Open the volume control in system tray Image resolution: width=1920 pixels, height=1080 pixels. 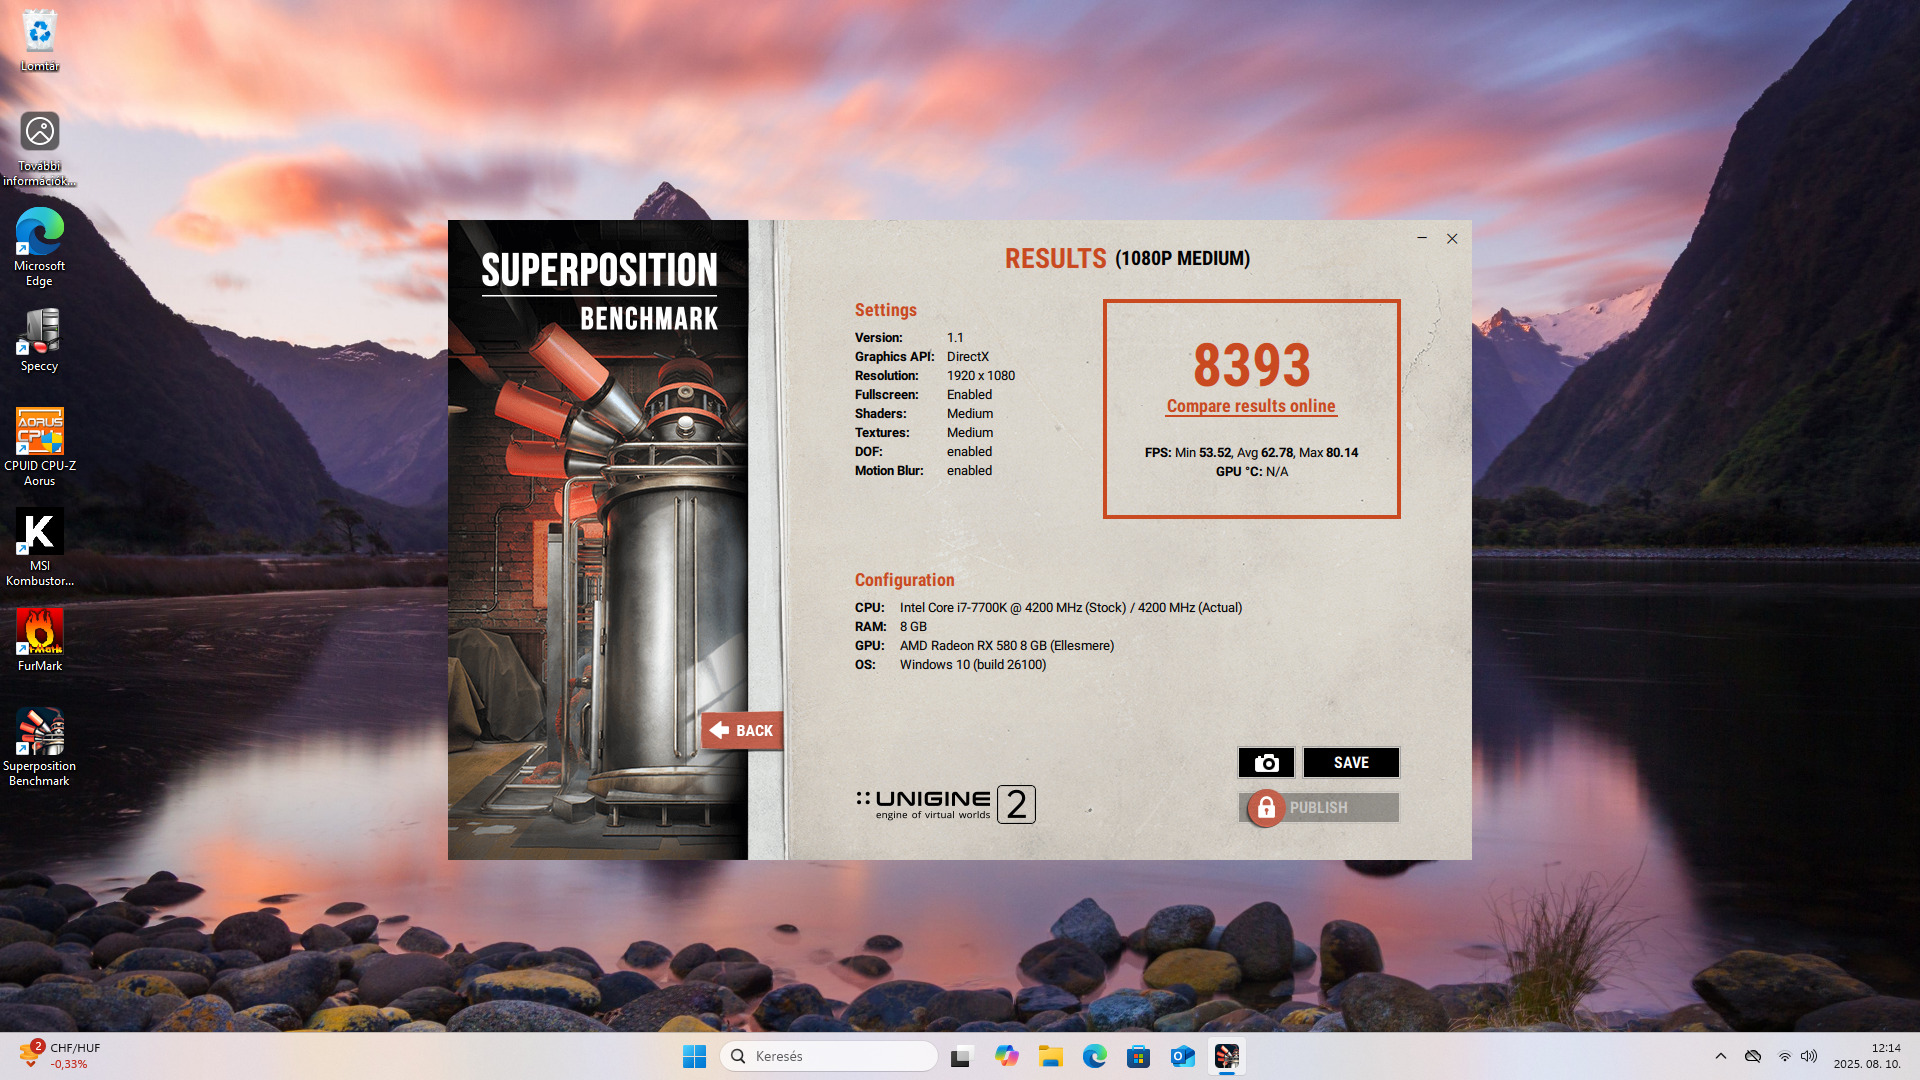[x=1809, y=1056]
